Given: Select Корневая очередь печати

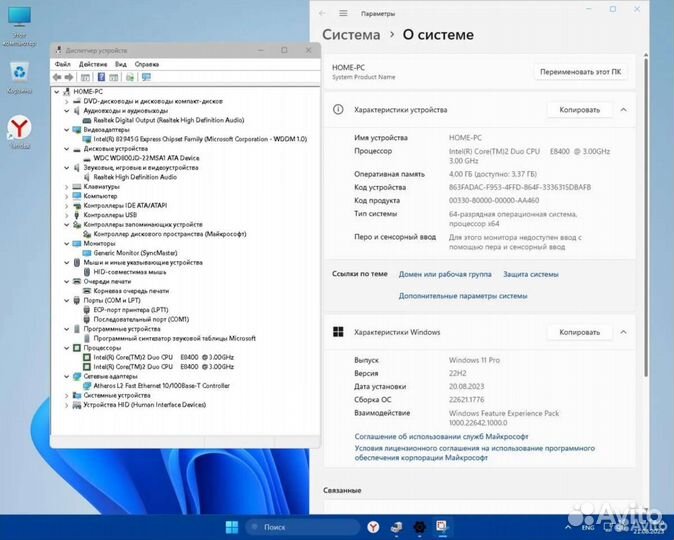Looking at the screenshot, I should pyautogui.click(x=131, y=291).
